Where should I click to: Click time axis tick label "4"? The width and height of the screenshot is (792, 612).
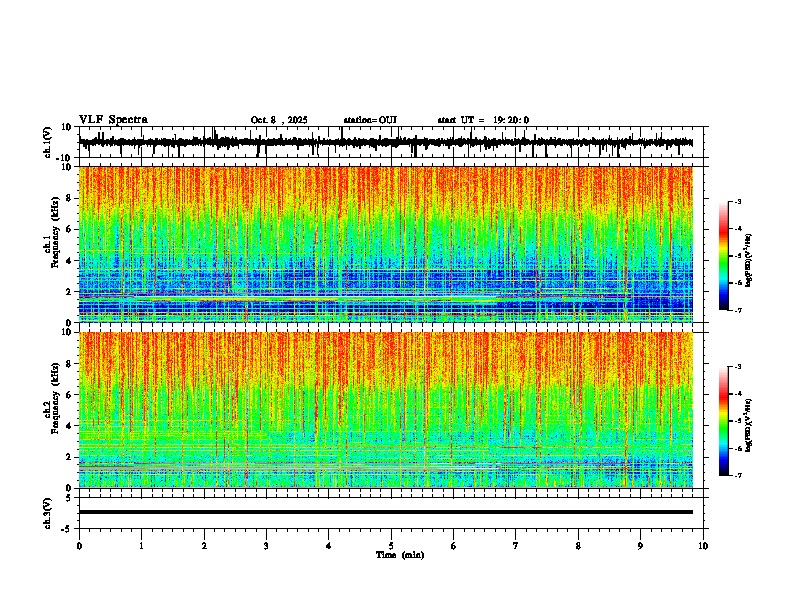[329, 546]
